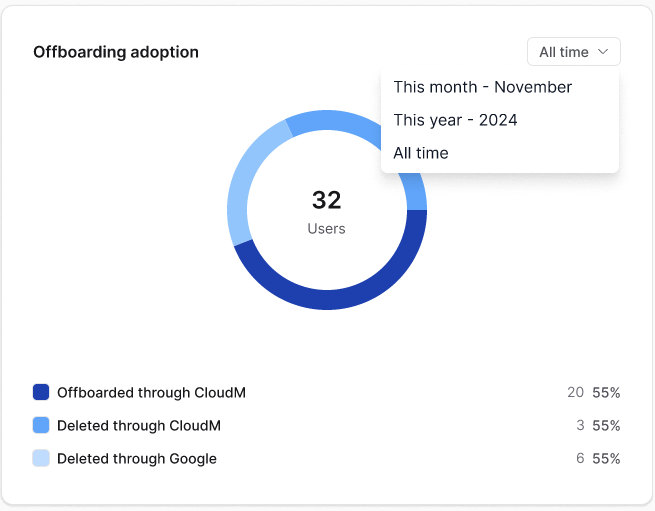Click the Deleted through CloudM legend label
Viewport: 655px width, 511px height.
click(139, 425)
